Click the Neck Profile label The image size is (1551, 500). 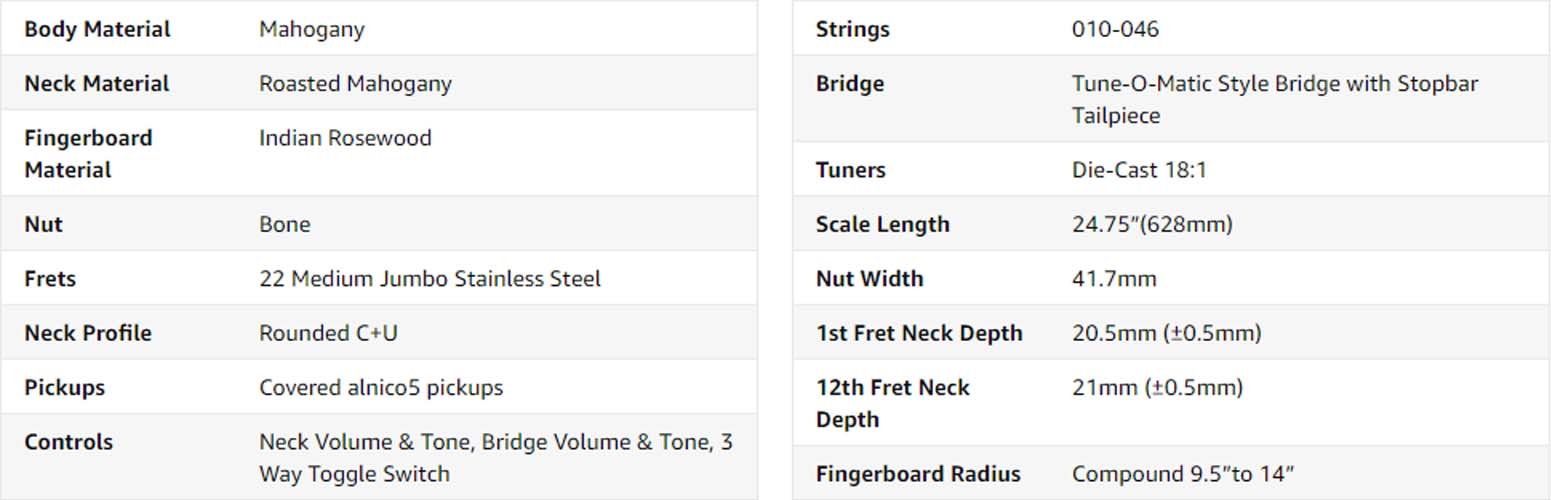pyautogui.click(x=88, y=333)
